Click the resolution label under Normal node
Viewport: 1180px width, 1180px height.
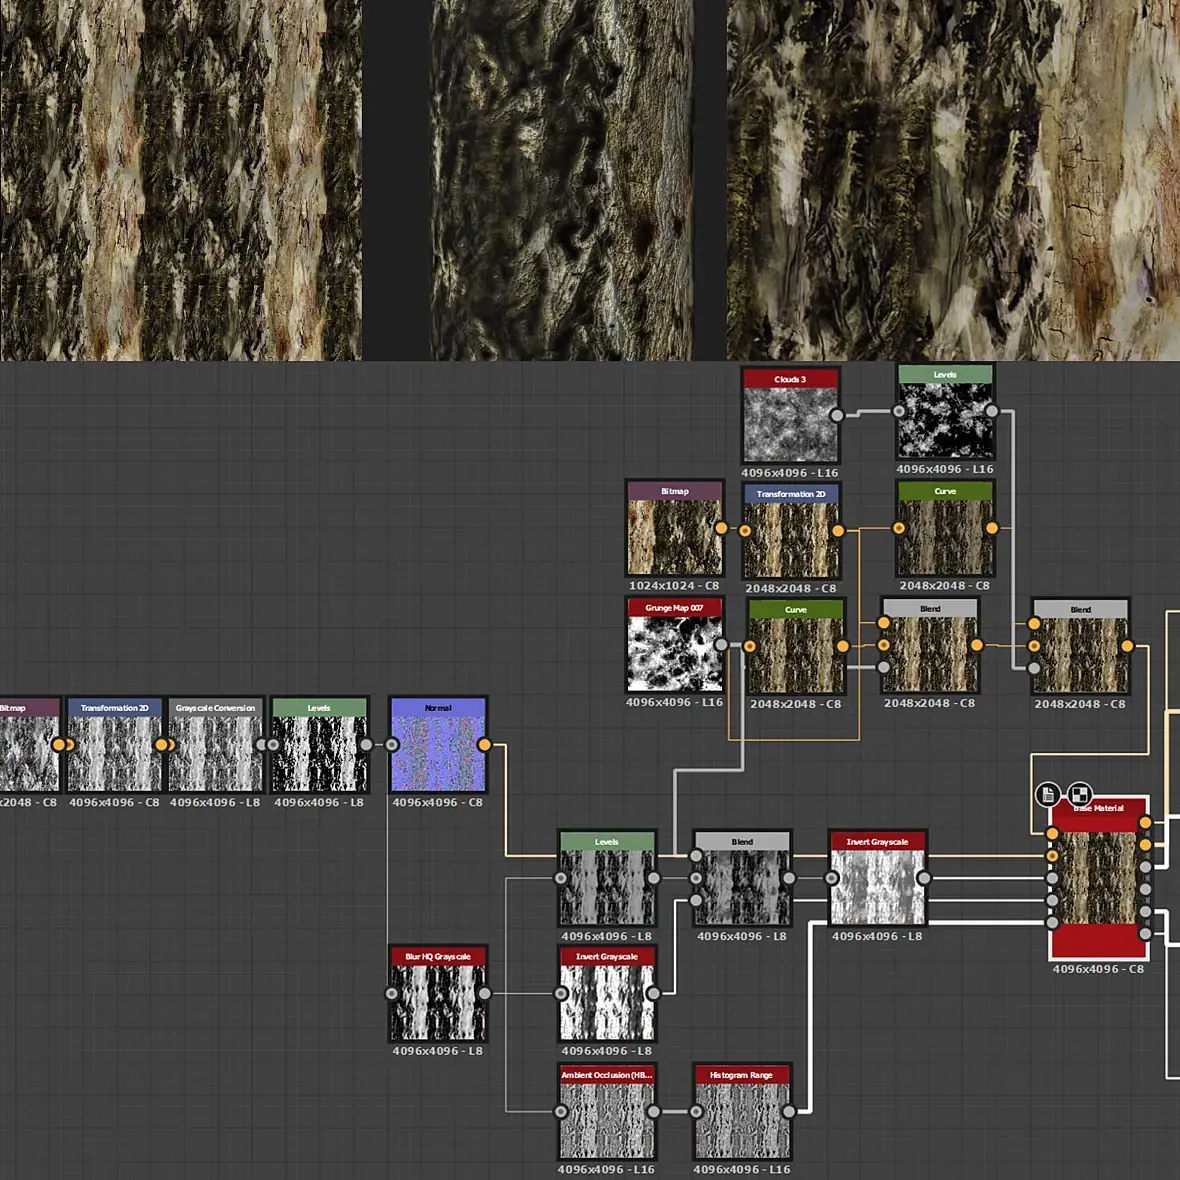point(438,802)
